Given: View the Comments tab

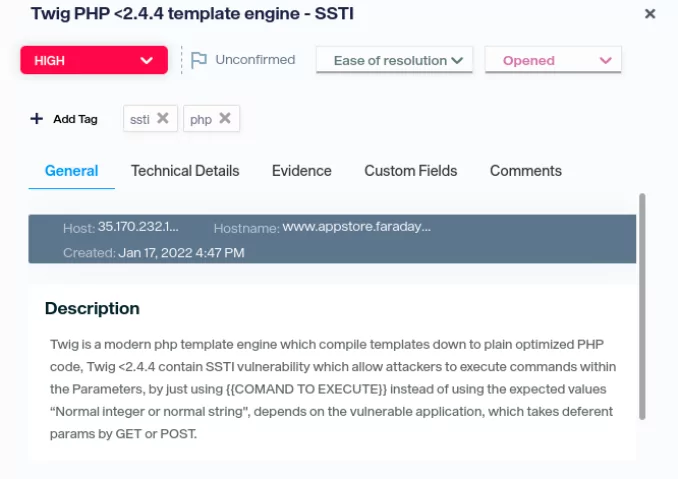Looking at the screenshot, I should coord(525,171).
